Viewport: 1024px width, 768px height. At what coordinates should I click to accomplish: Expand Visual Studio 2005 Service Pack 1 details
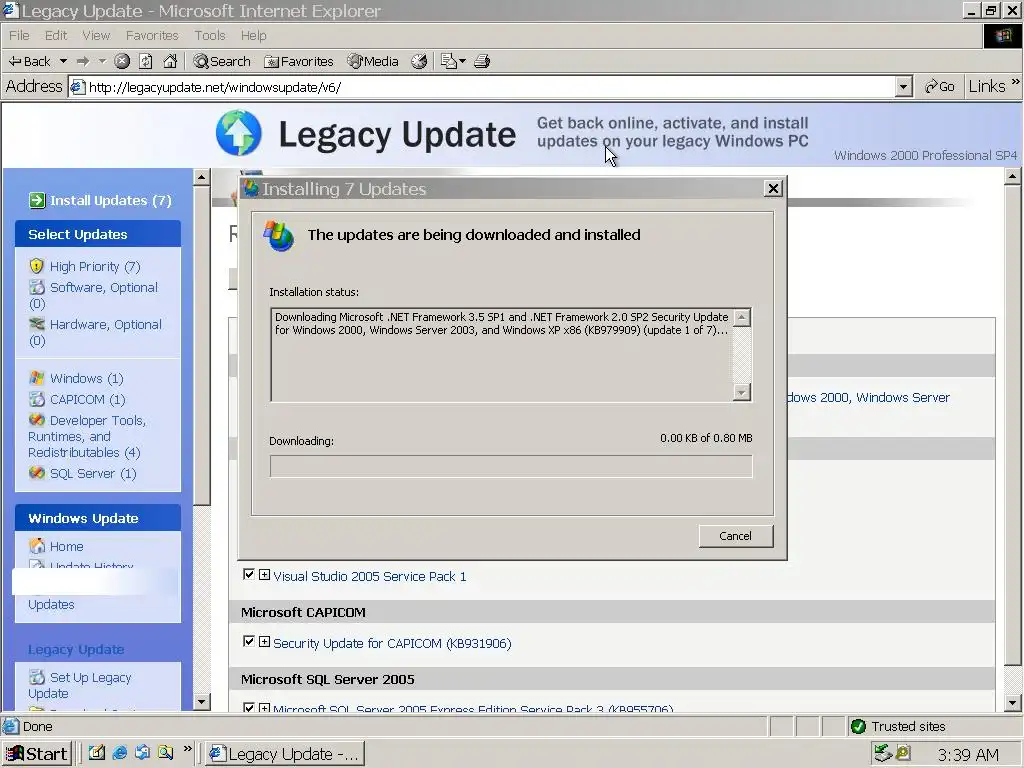tap(264, 575)
